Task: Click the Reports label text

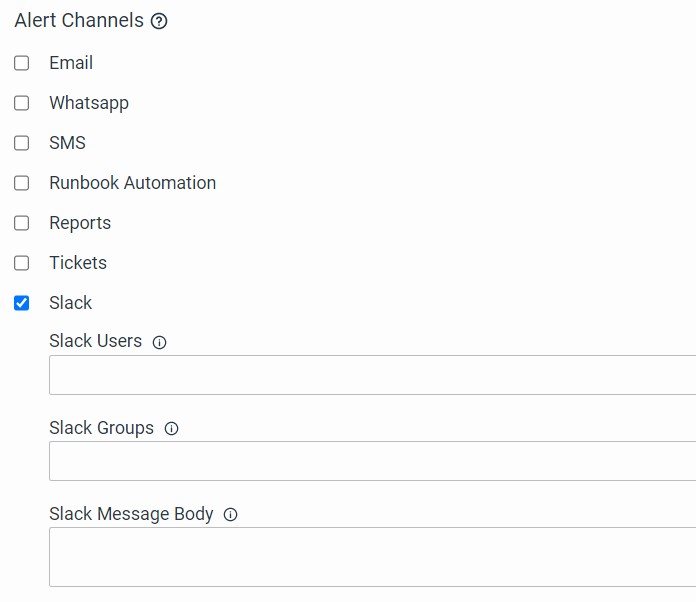Action: point(80,223)
